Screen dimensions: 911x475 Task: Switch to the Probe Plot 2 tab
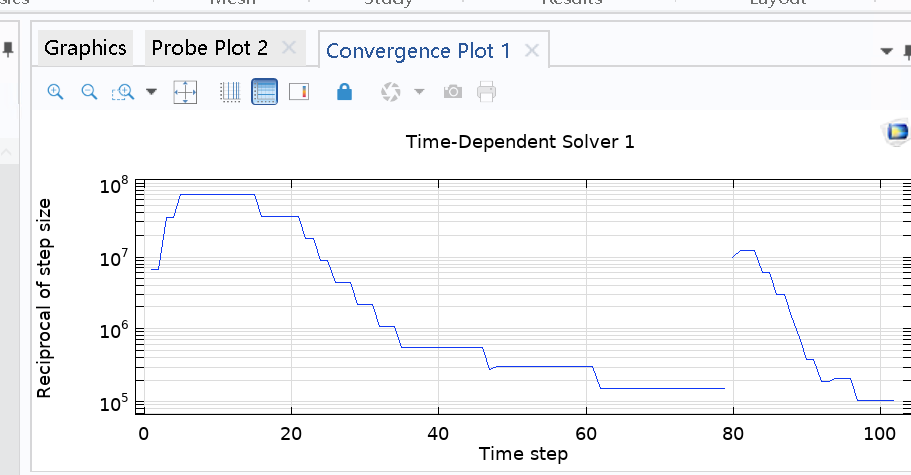point(209,47)
